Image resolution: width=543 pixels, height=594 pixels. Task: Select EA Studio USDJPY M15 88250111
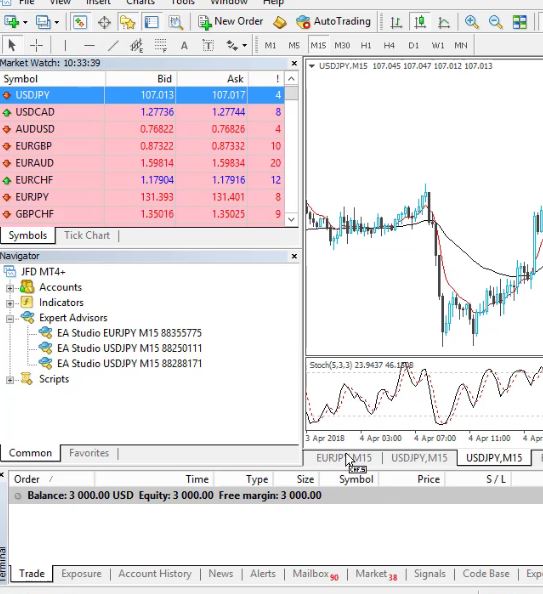(x=129, y=349)
